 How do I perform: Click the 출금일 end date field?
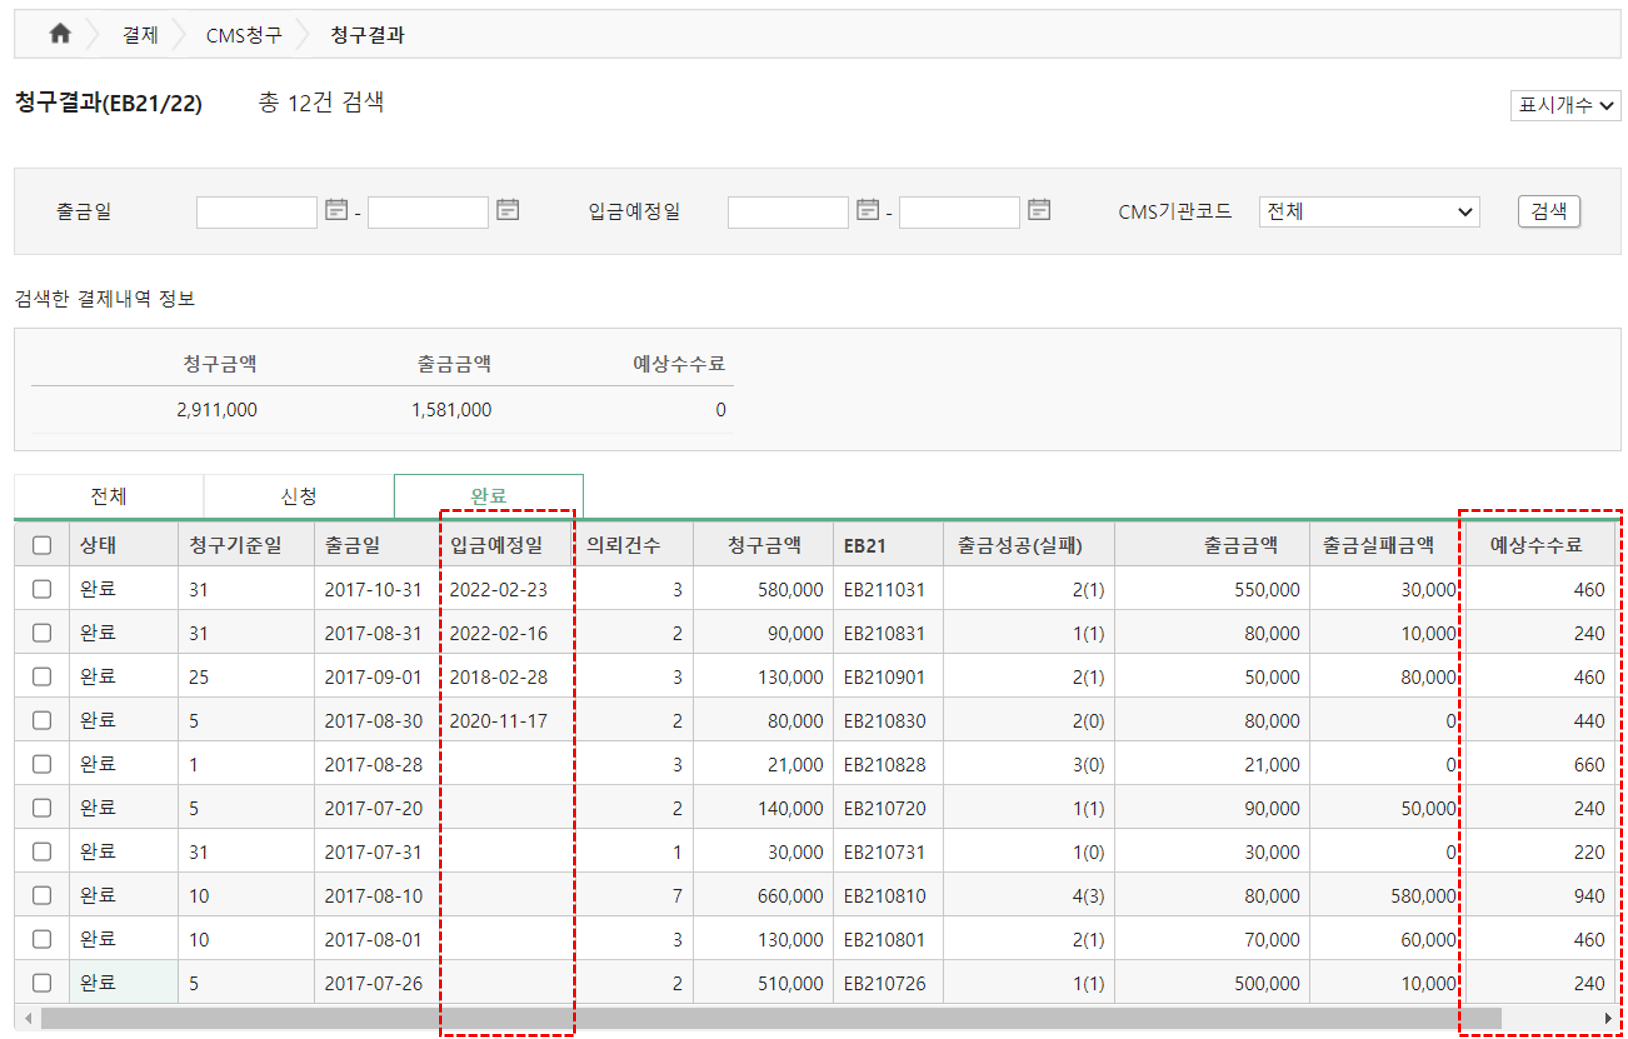point(428,212)
